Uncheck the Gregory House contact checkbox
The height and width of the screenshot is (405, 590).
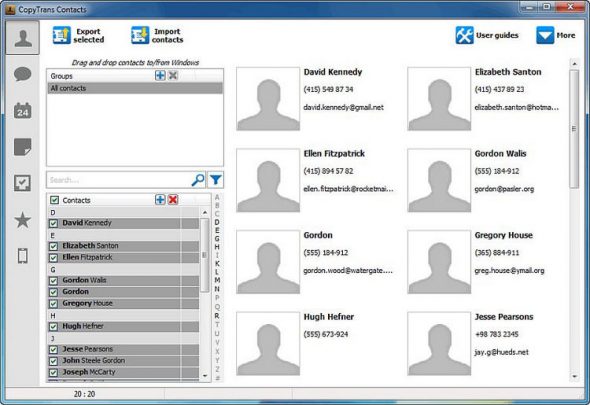point(53,303)
